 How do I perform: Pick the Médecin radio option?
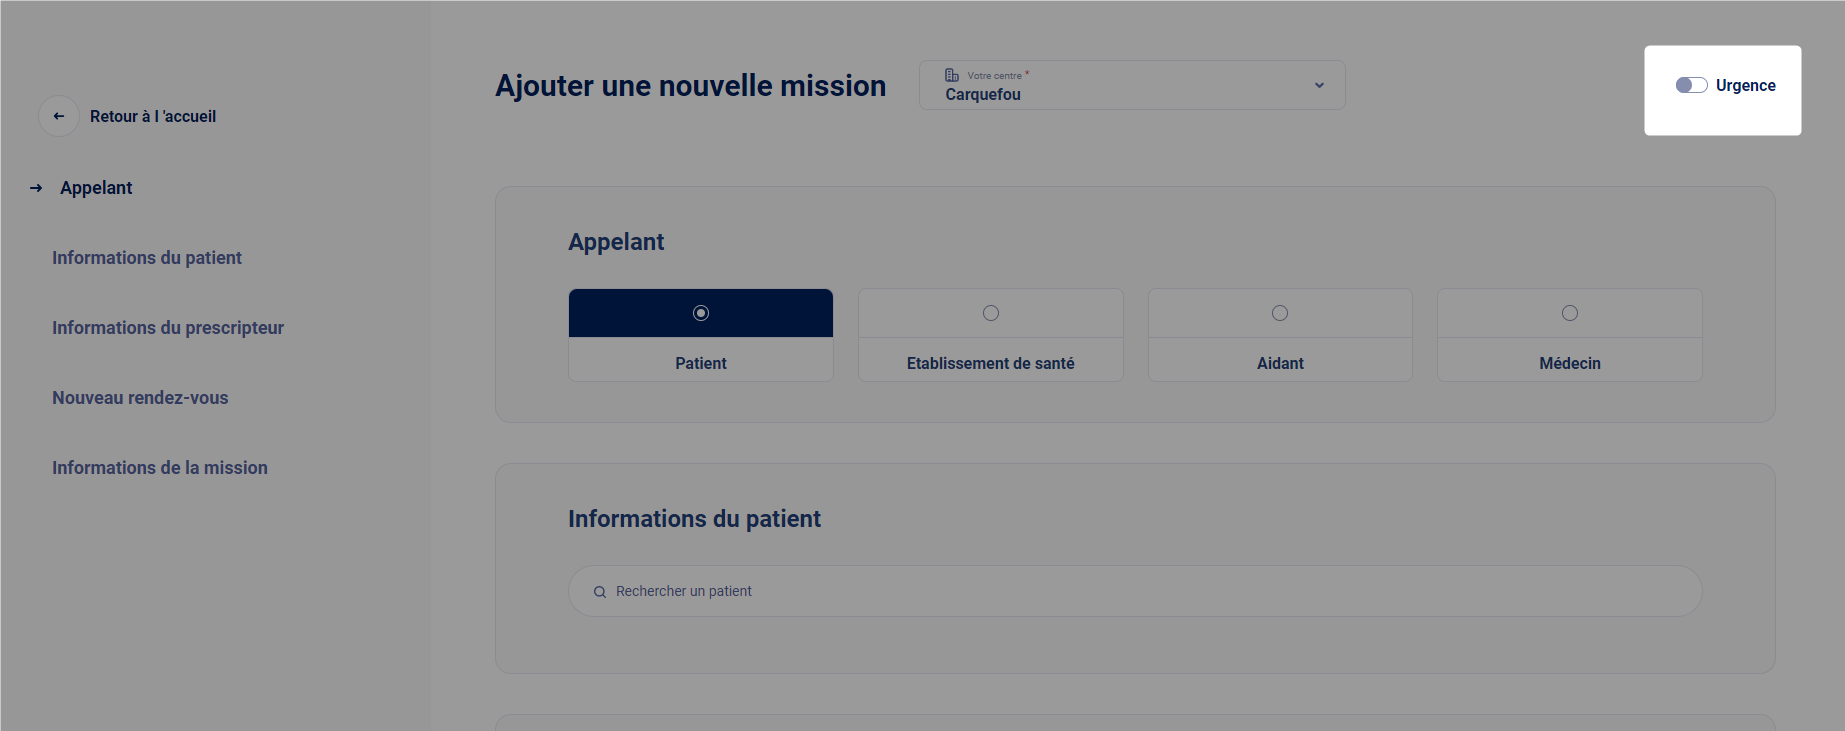(1570, 313)
